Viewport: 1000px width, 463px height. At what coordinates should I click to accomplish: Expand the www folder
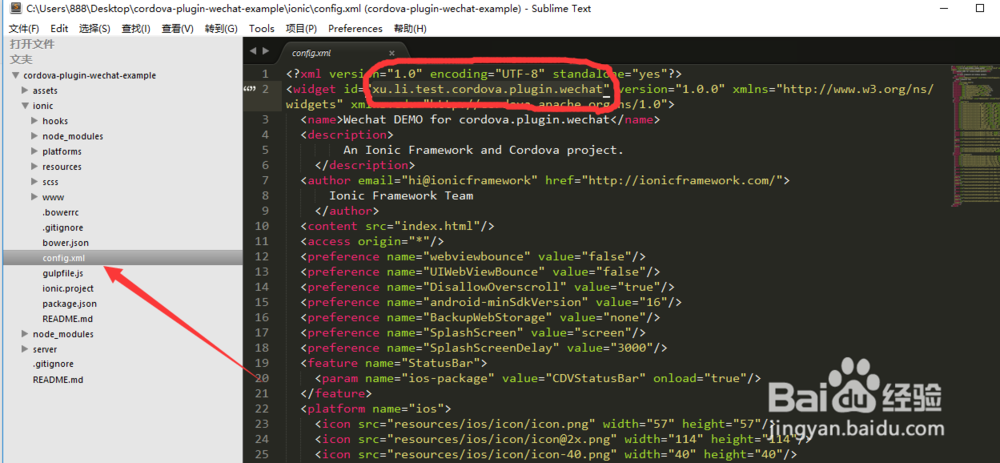click(34, 197)
